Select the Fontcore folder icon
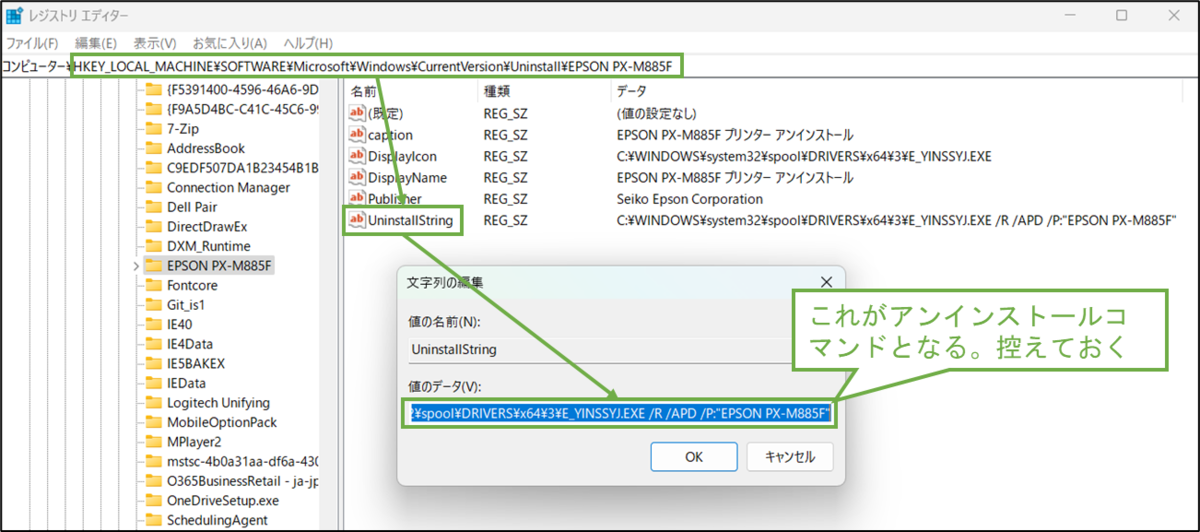1200x532 pixels. [x=153, y=285]
